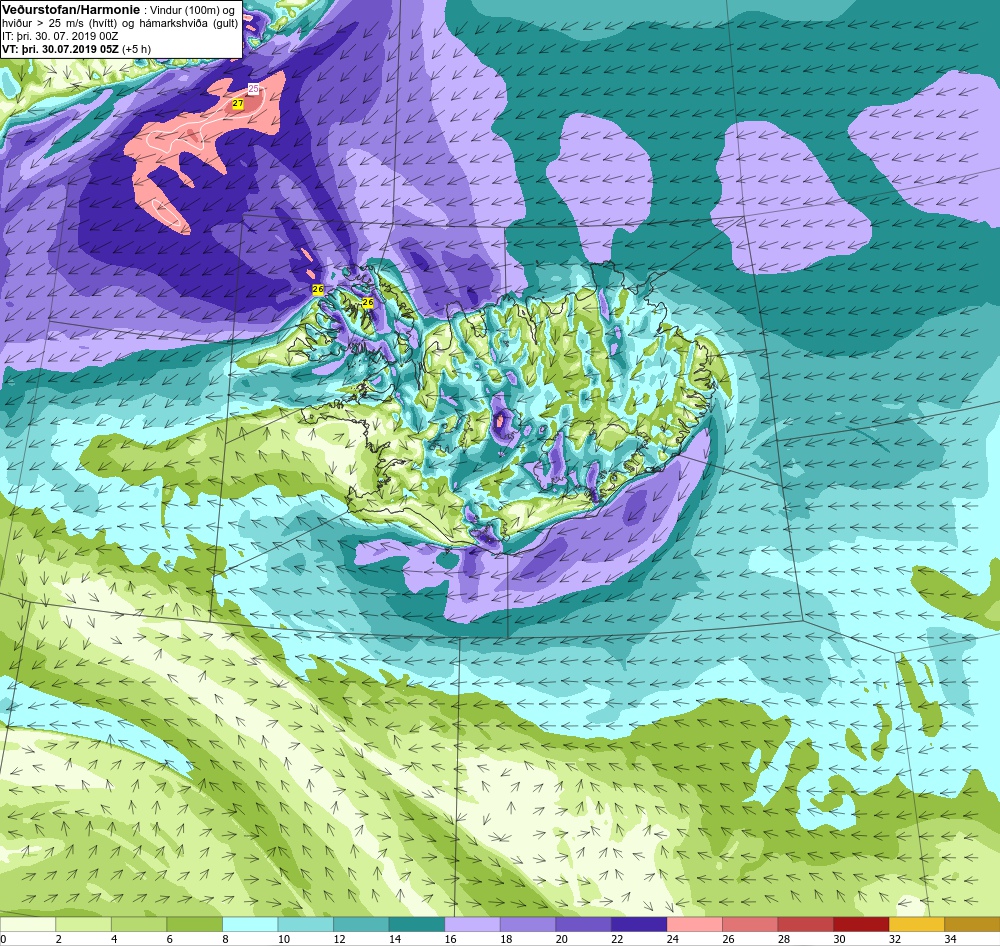Image resolution: width=1000 pixels, height=946 pixels.
Task: Click the legend scale value "10"
Action: [284, 939]
